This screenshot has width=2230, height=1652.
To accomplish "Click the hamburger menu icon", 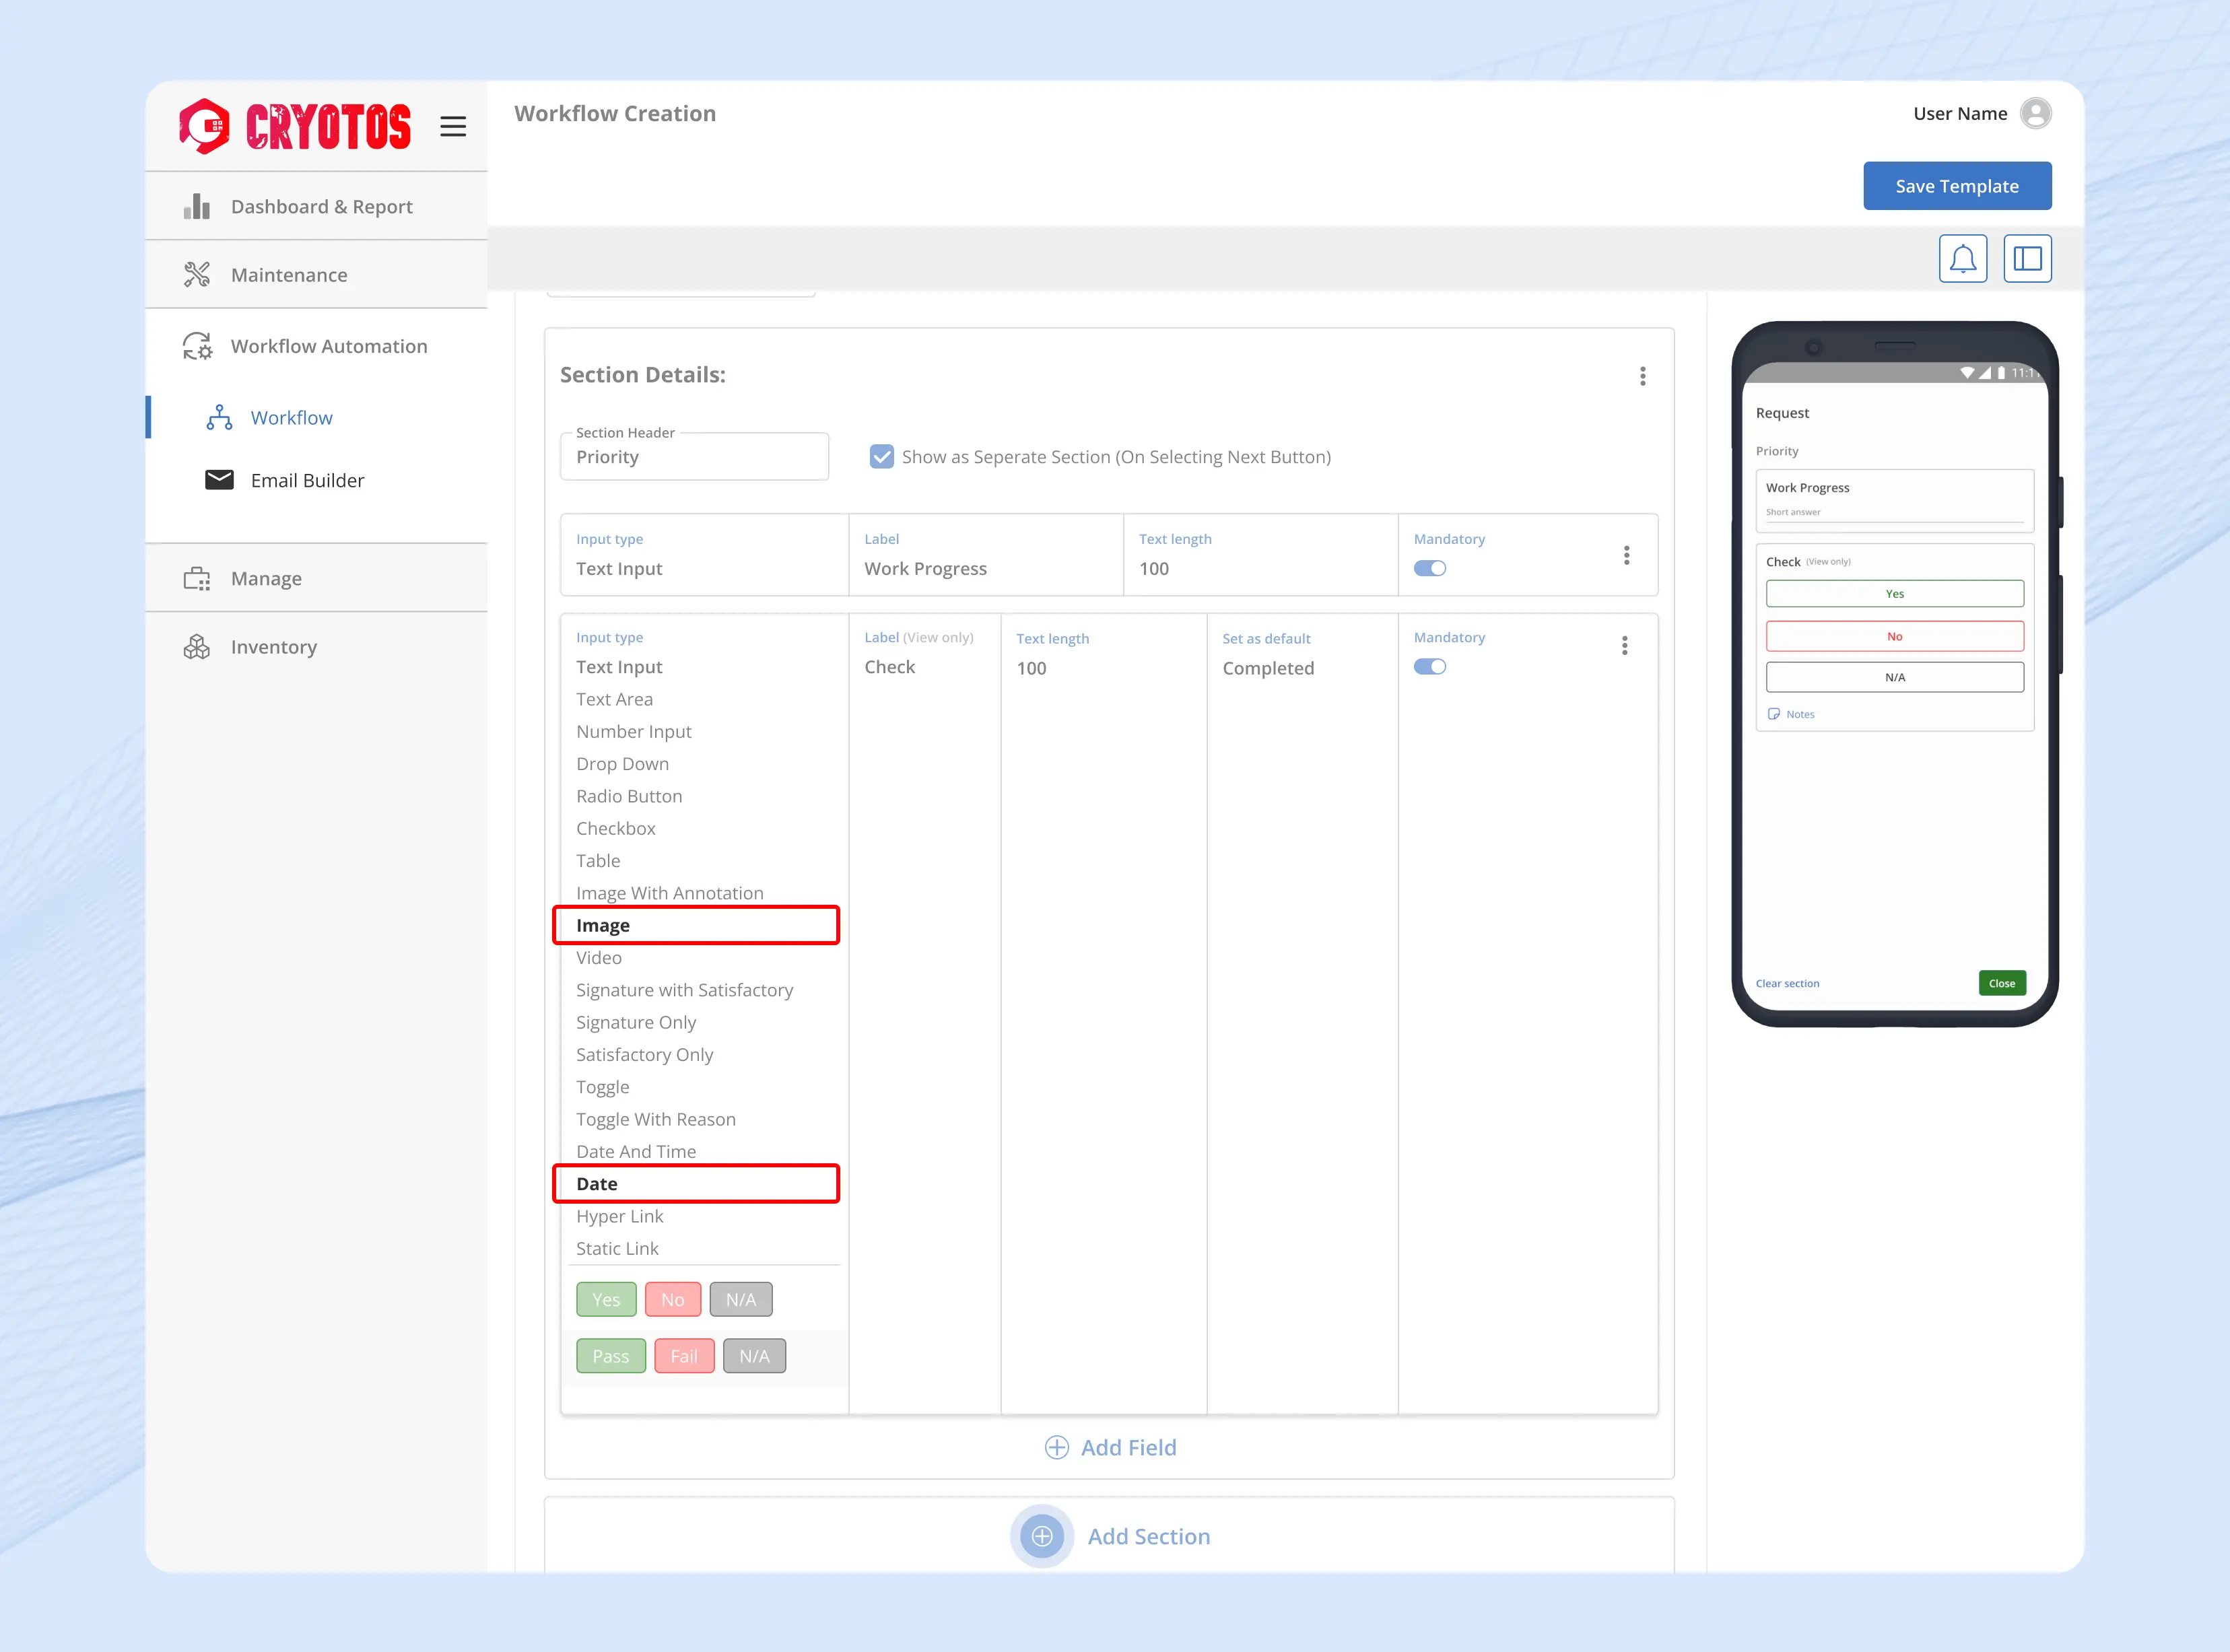I will pyautogui.click(x=453, y=126).
